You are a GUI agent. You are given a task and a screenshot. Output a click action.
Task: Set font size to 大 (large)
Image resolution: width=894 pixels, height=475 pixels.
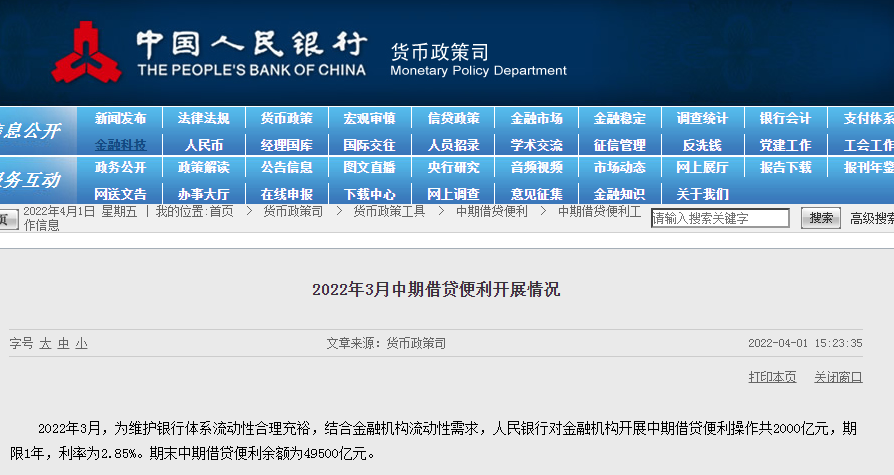pyautogui.click(x=45, y=343)
